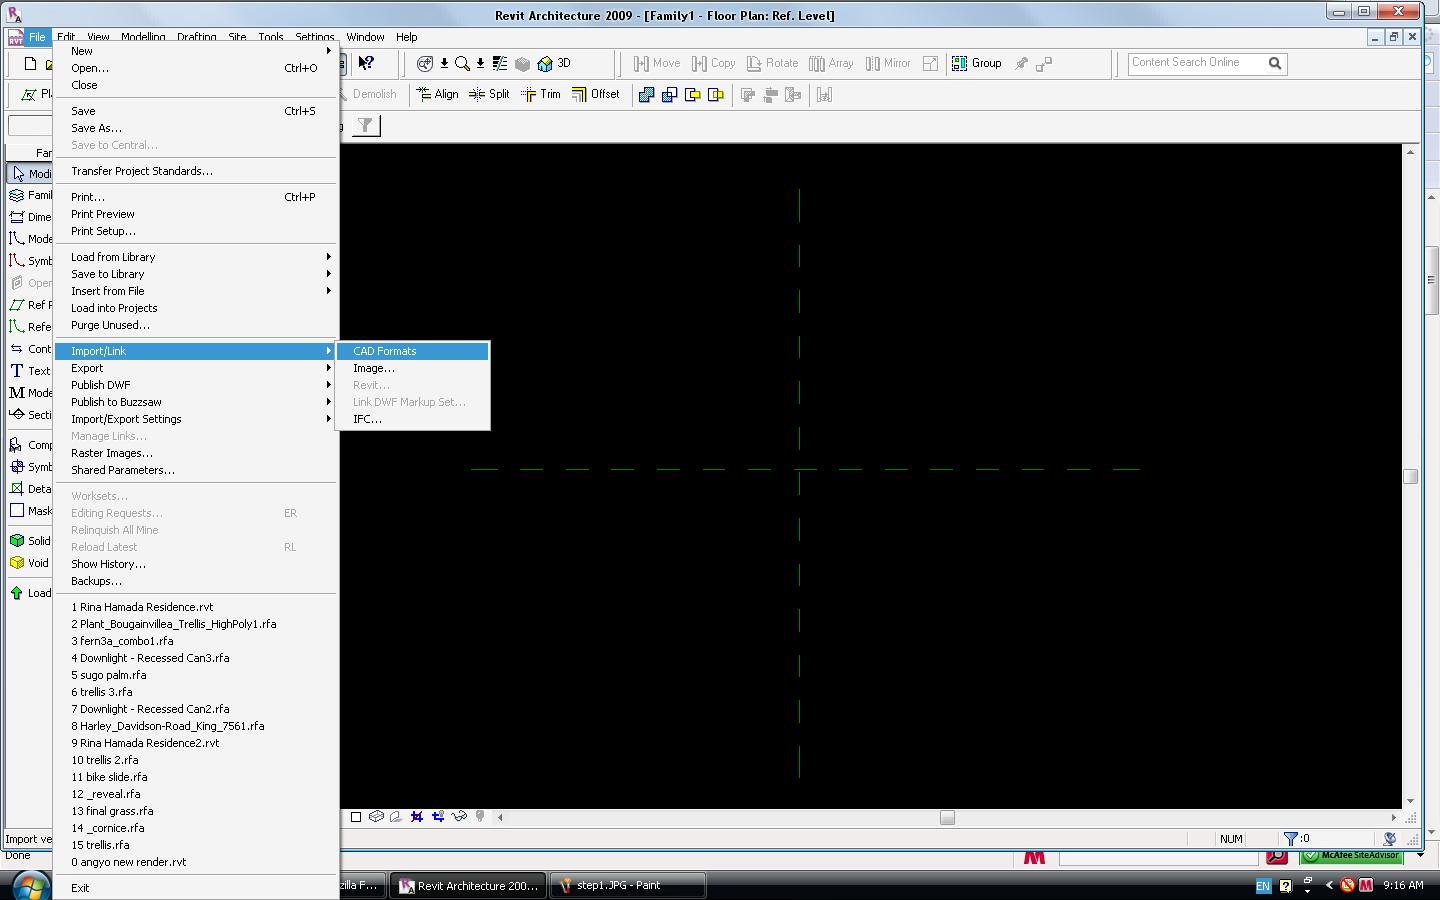Click the Filter Selection funnel button

point(366,125)
